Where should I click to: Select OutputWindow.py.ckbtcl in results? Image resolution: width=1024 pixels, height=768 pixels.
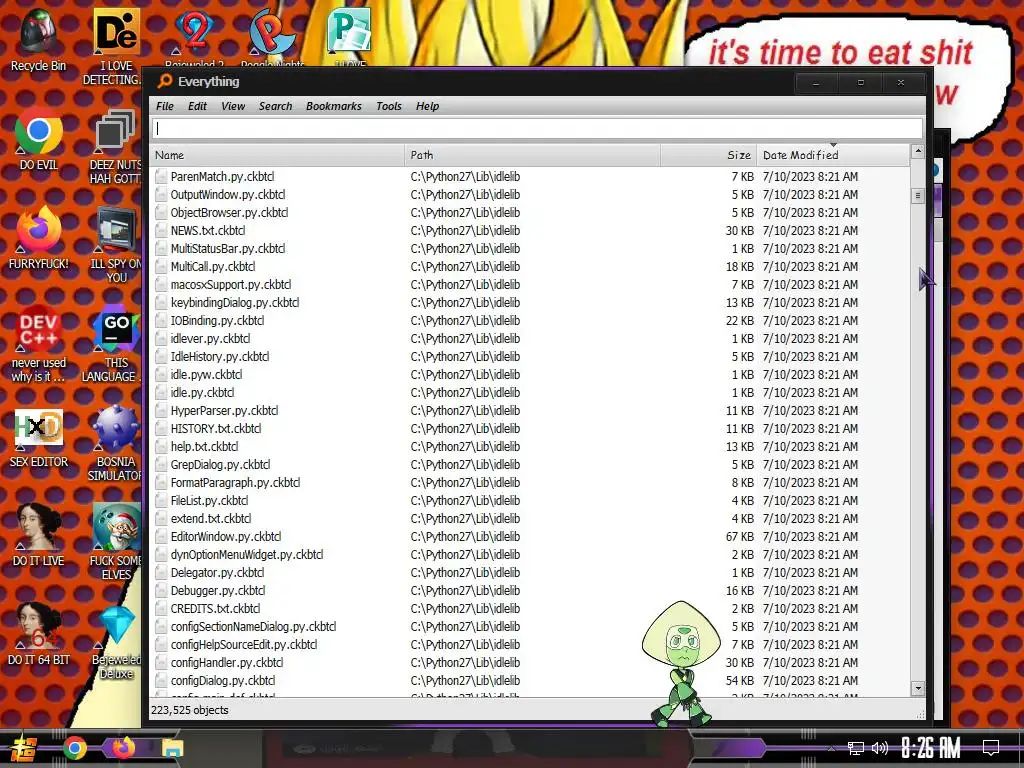pyautogui.click(x=529, y=195)
